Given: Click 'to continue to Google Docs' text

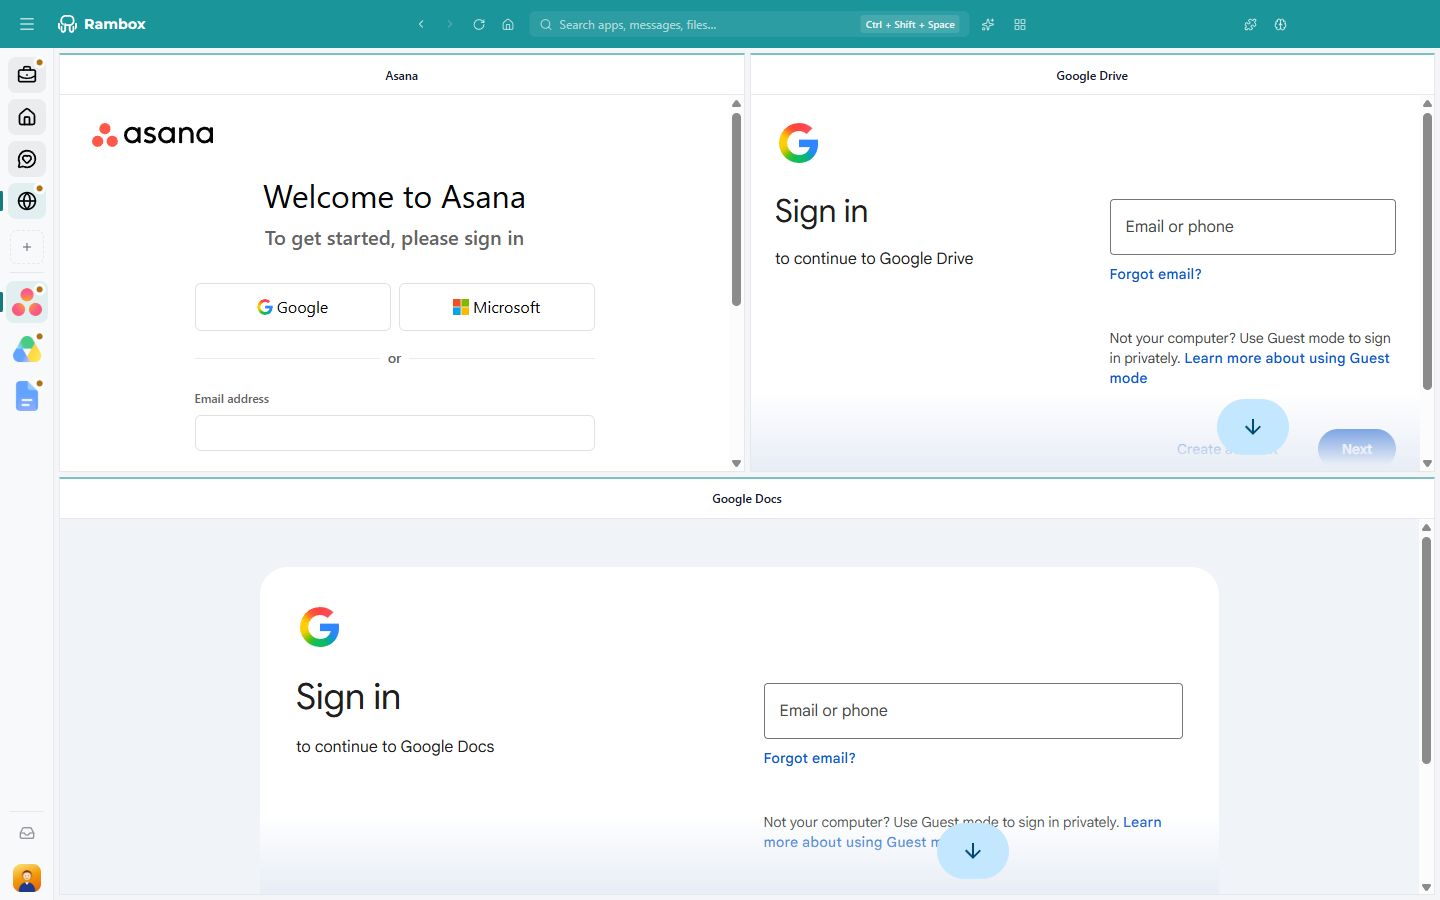Looking at the screenshot, I should [x=395, y=747].
